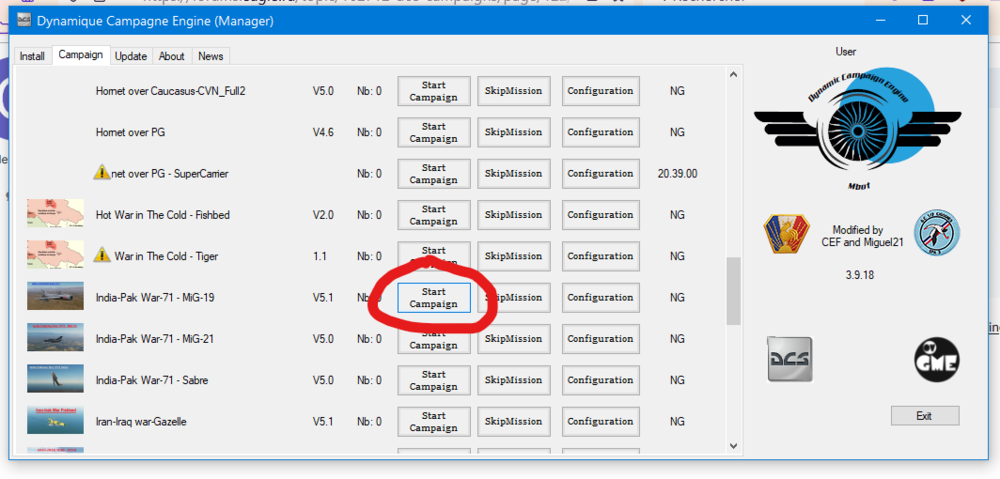The width and height of the screenshot is (1000, 479).
Task: Select the 'Hornet over PG' campaign name
Action: tap(130, 133)
